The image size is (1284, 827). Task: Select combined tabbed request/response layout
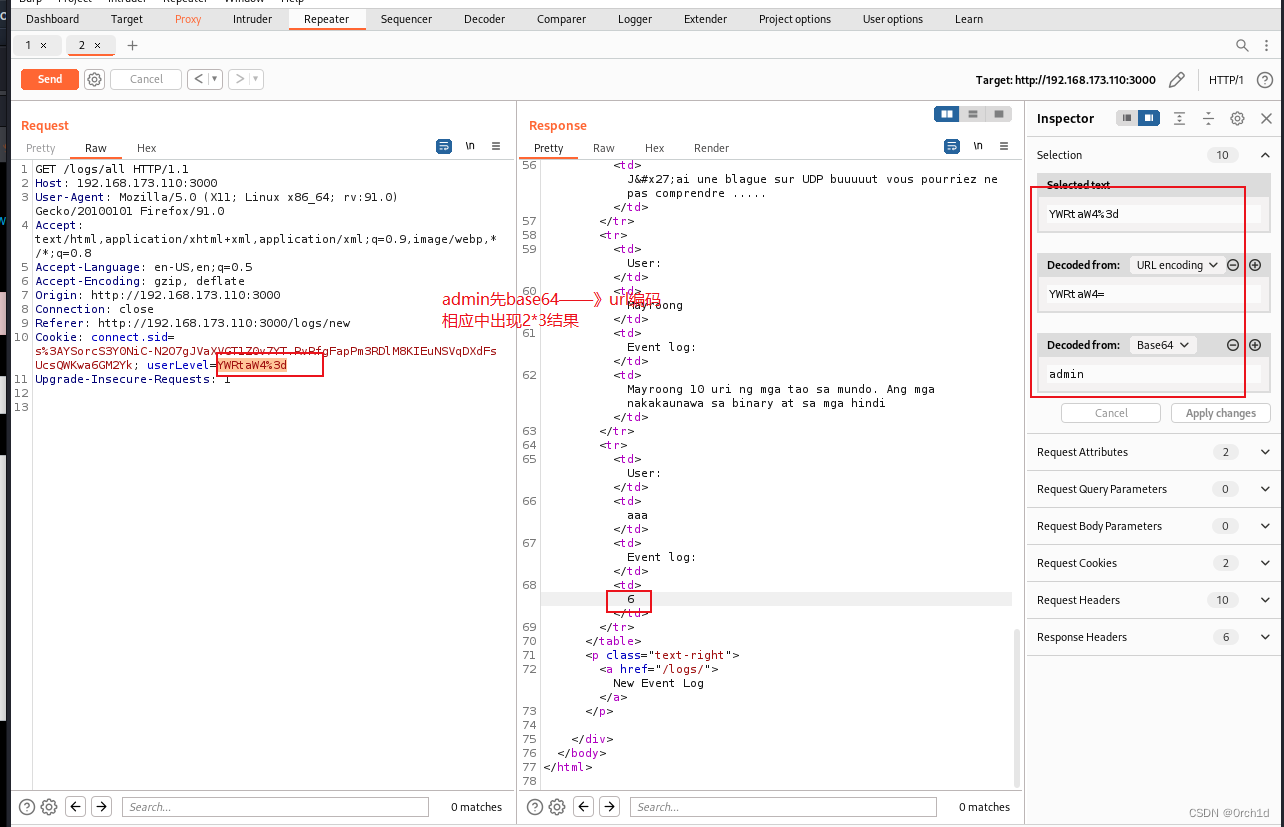[999, 114]
